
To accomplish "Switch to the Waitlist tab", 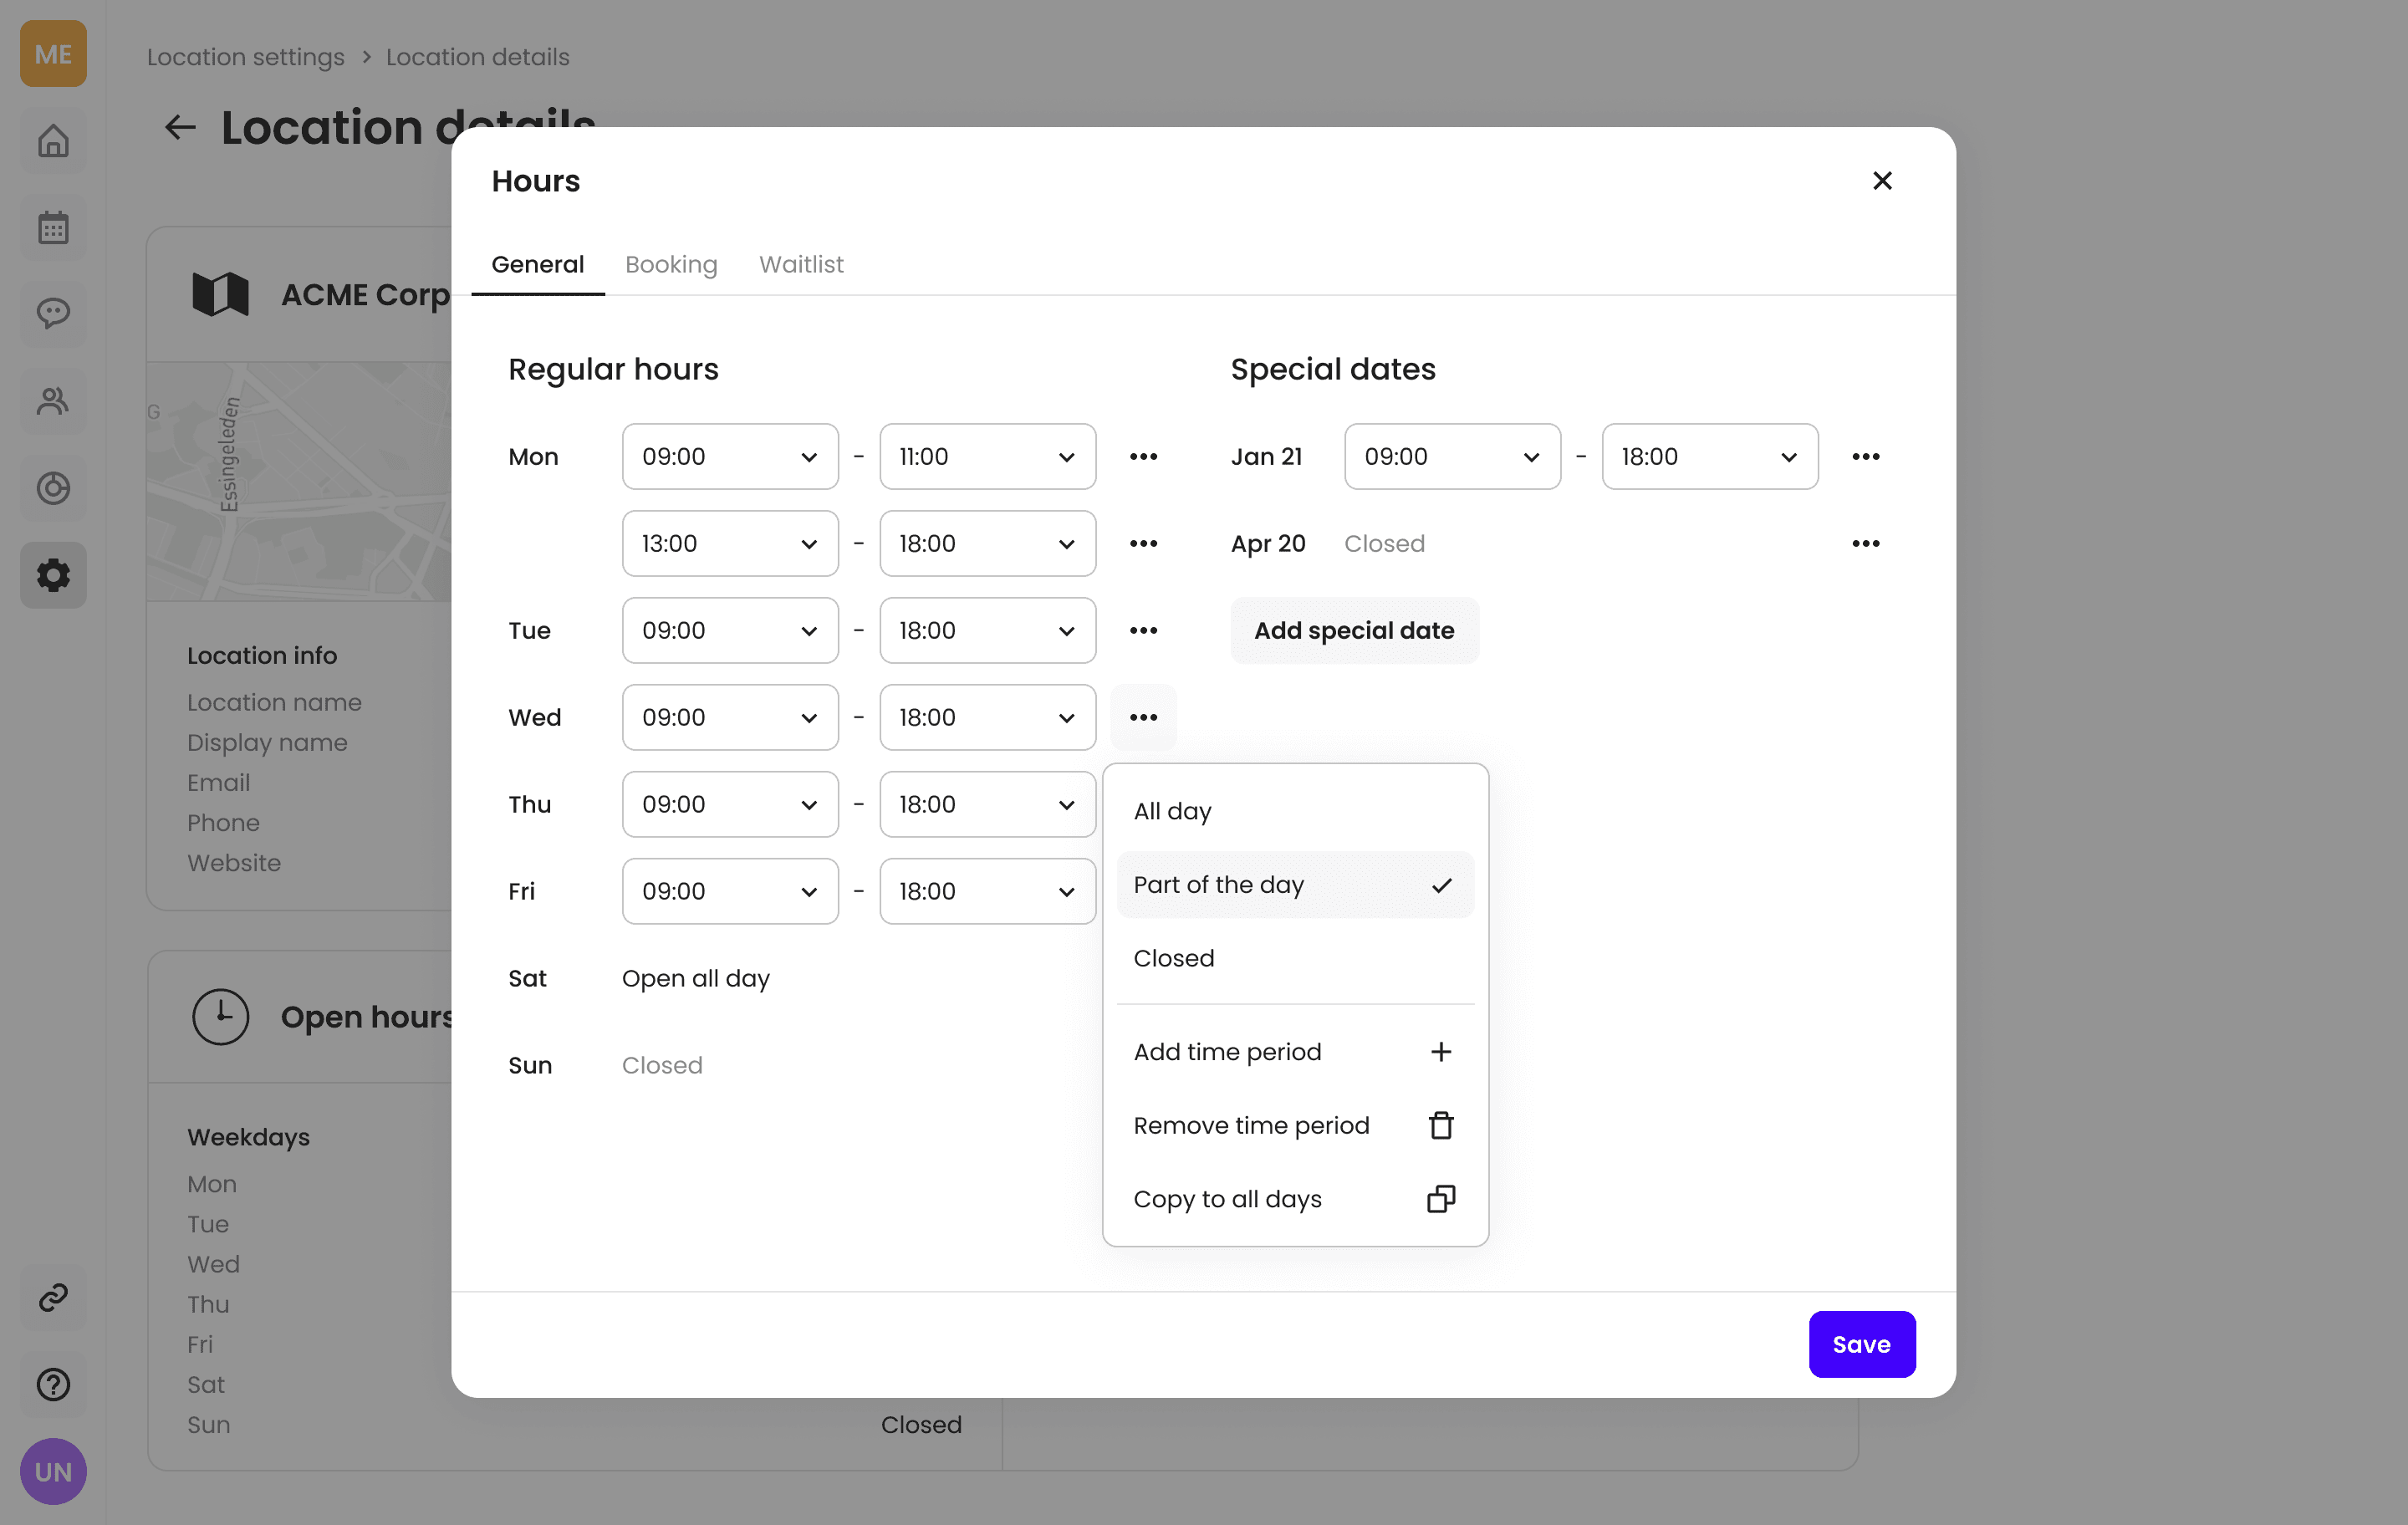I will [801, 265].
